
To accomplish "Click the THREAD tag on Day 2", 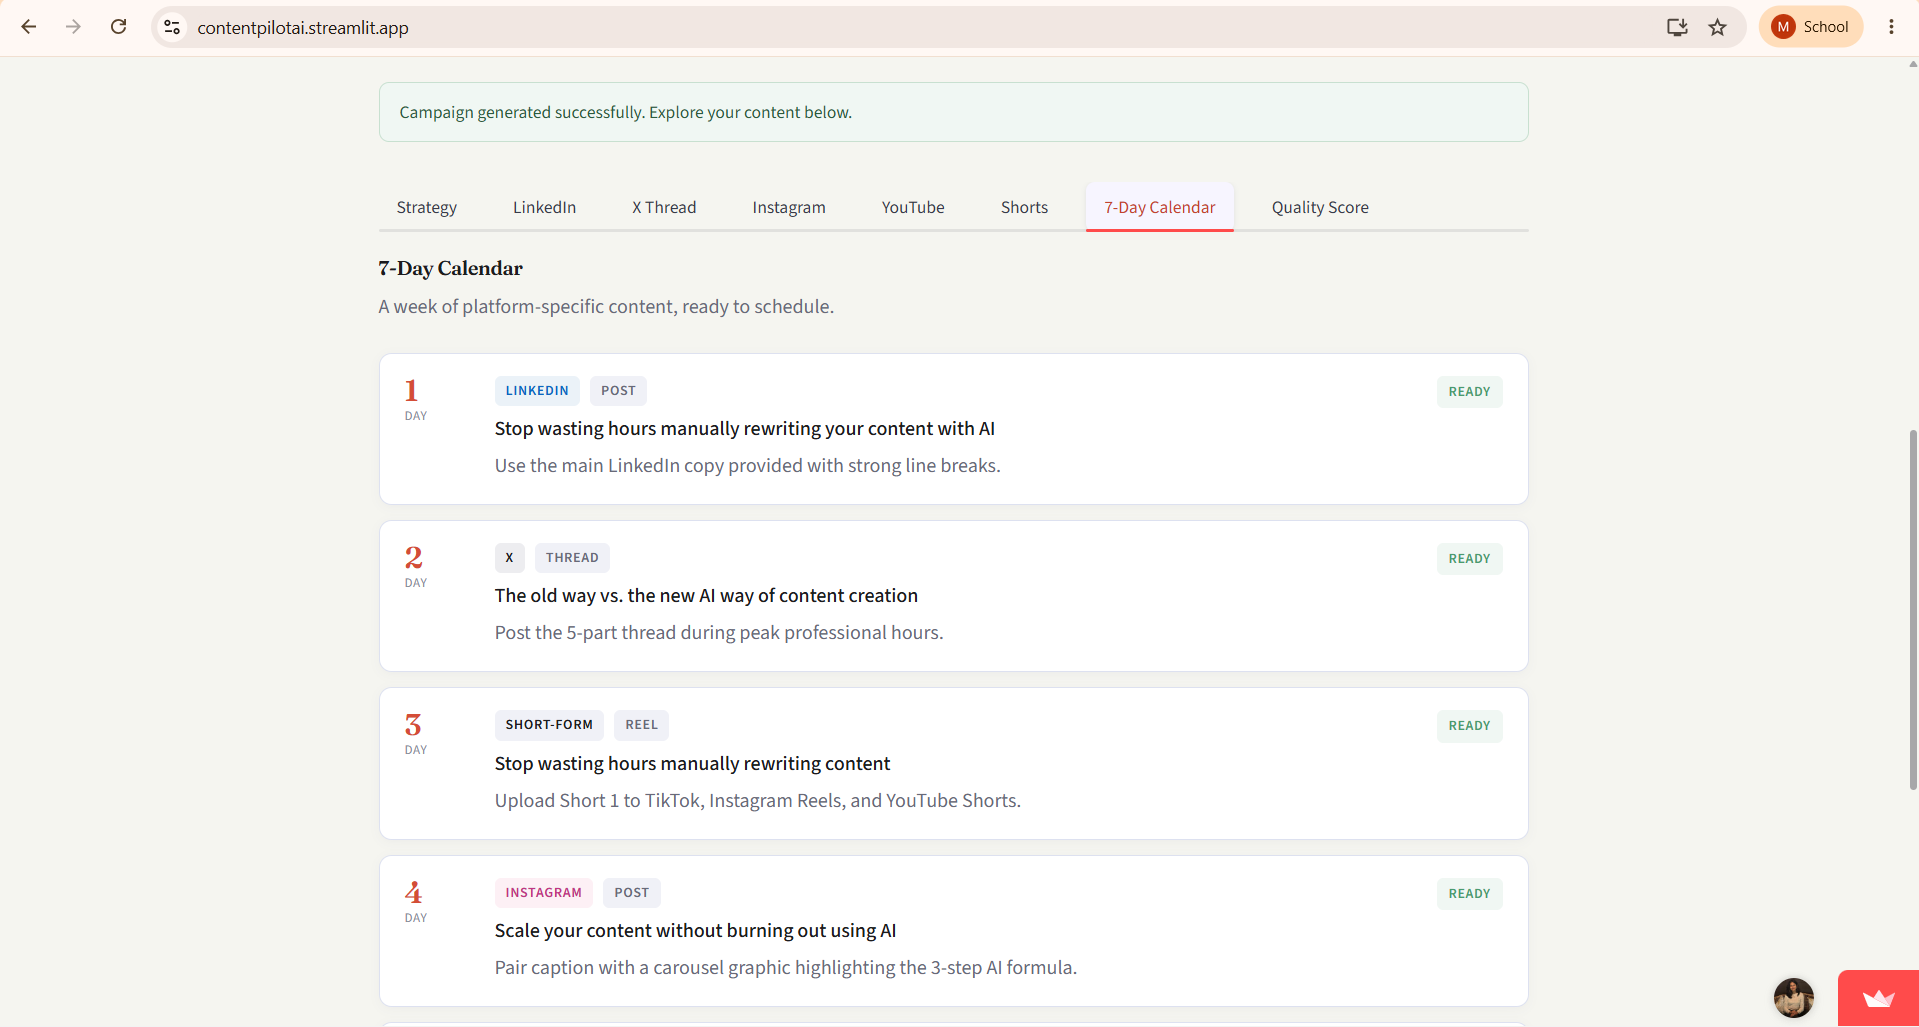I will click(x=572, y=558).
